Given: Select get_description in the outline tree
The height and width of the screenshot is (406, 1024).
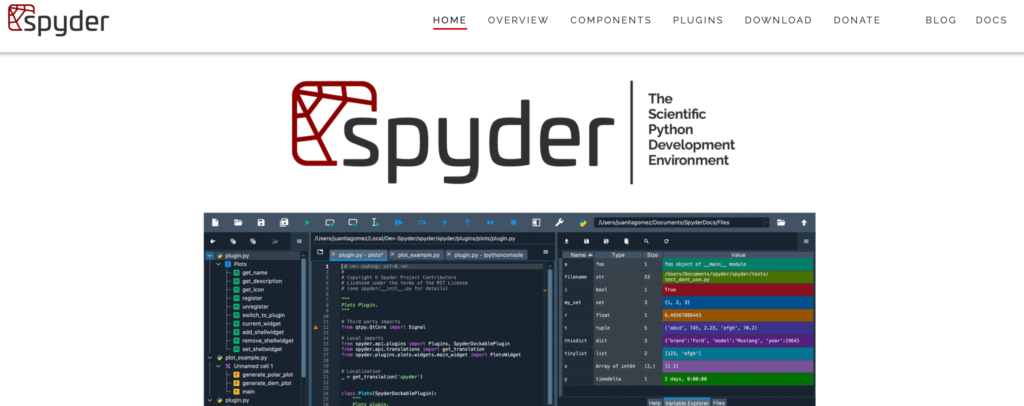Looking at the screenshot, I should pos(262,281).
